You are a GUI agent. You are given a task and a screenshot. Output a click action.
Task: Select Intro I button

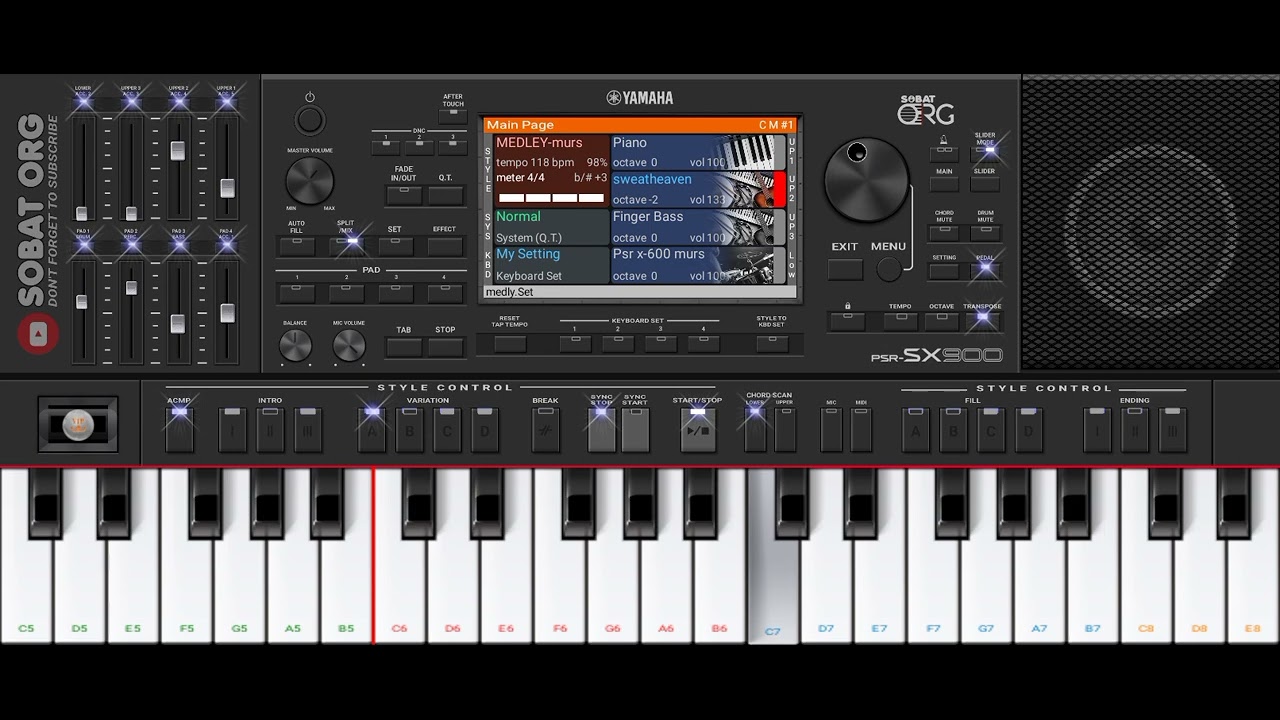pos(232,430)
